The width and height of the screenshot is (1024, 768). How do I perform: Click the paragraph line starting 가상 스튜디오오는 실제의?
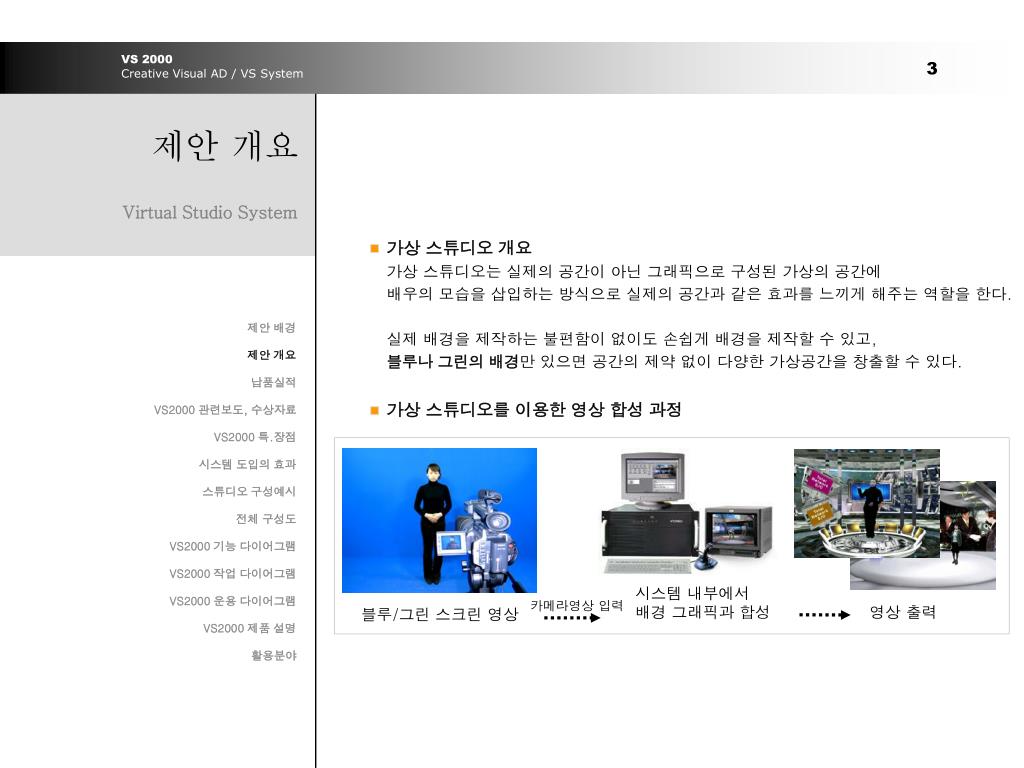(633, 271)
